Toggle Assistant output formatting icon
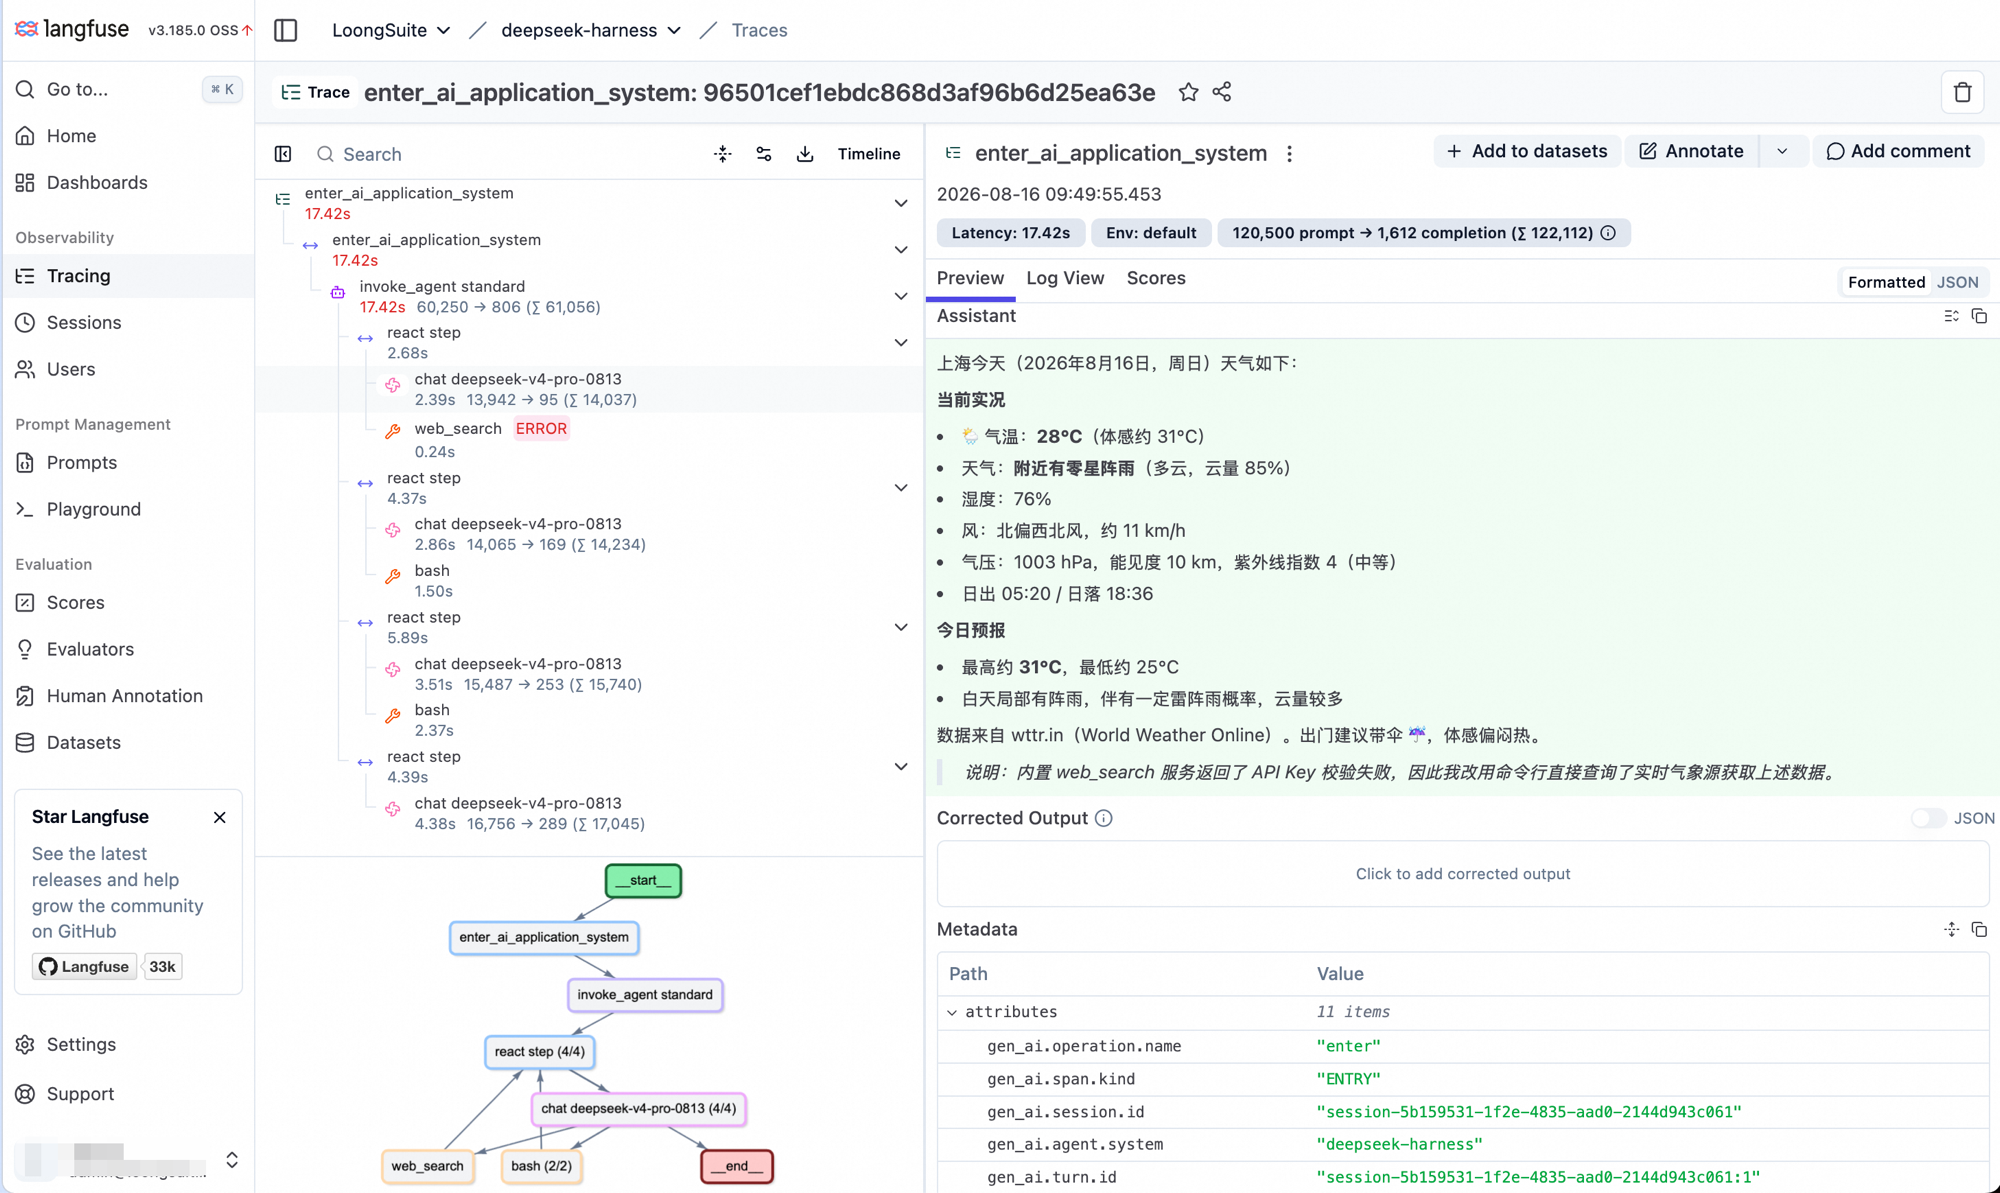The image size is (2000, 1193). coord(1951,316)
